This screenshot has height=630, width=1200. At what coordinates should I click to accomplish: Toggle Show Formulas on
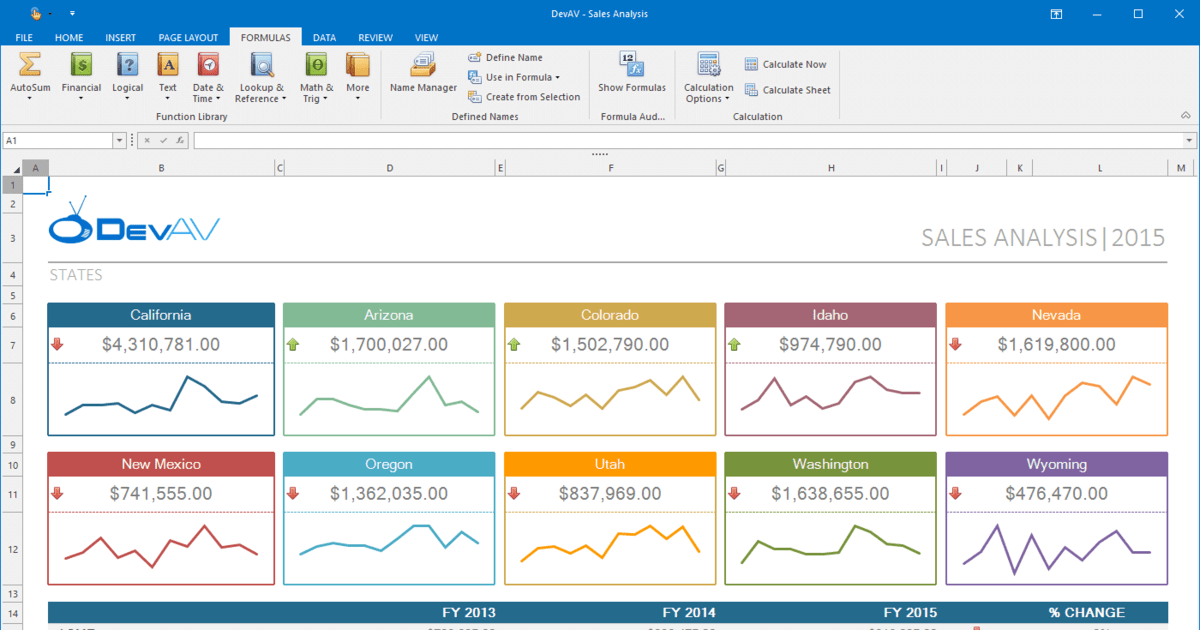point(632,75)
